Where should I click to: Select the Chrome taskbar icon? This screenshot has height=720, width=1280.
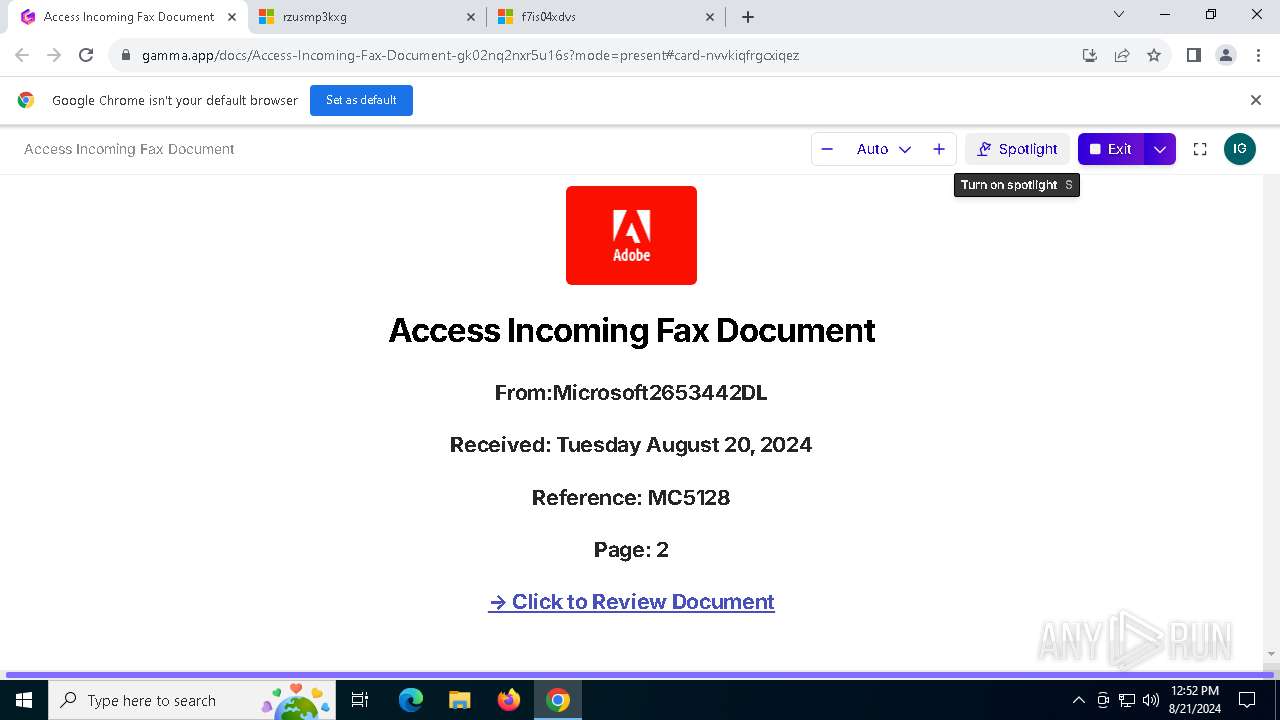[x=558, y=700]
